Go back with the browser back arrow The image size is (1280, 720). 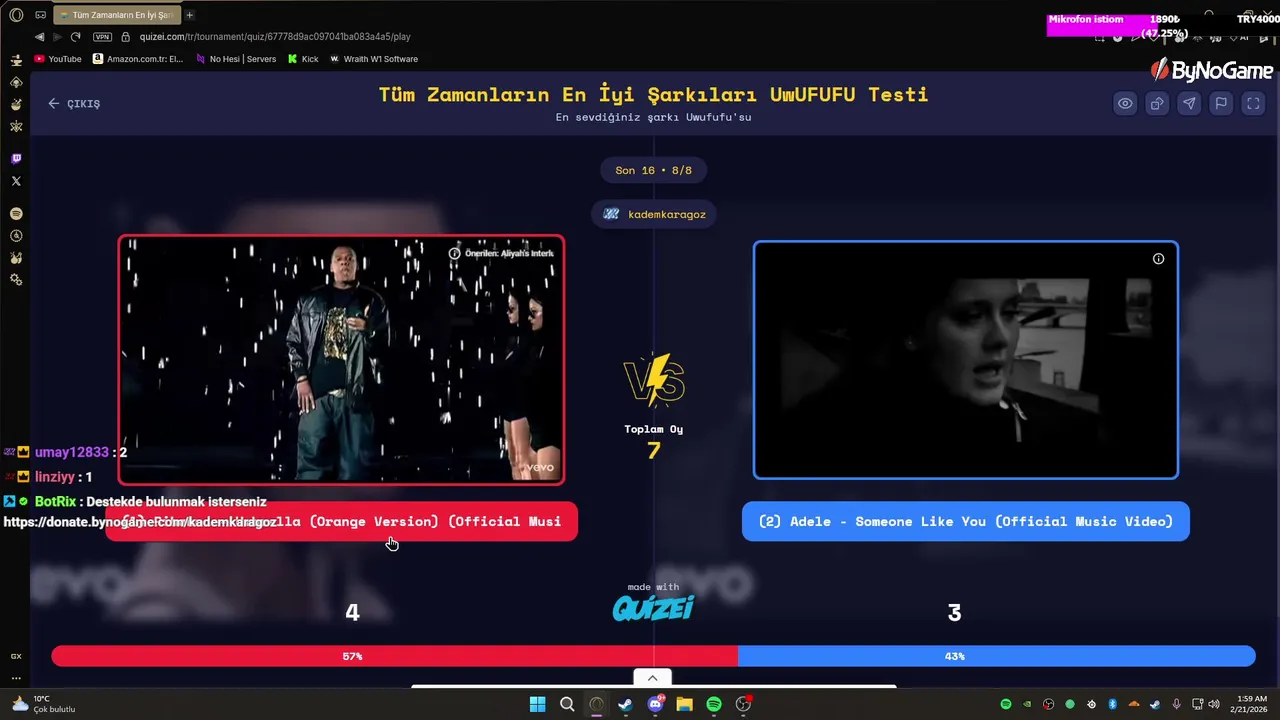click(39, 37)
